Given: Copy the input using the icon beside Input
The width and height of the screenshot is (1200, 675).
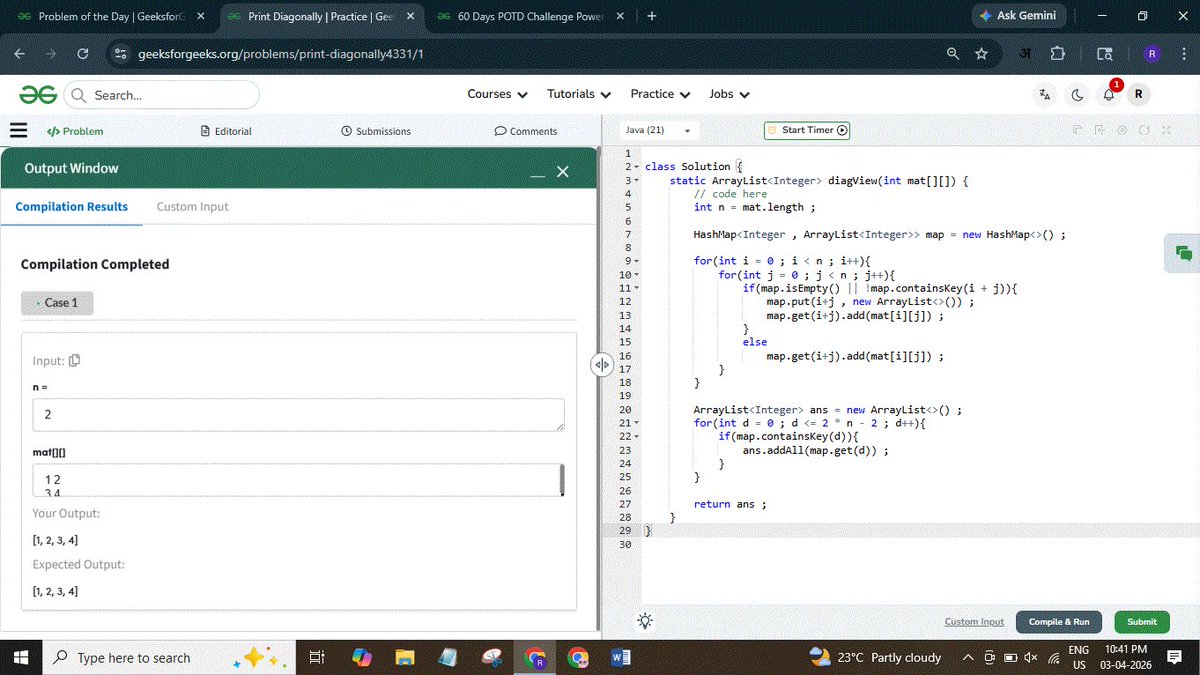Looking at the screenshot, I should click(x=74, y=360).
